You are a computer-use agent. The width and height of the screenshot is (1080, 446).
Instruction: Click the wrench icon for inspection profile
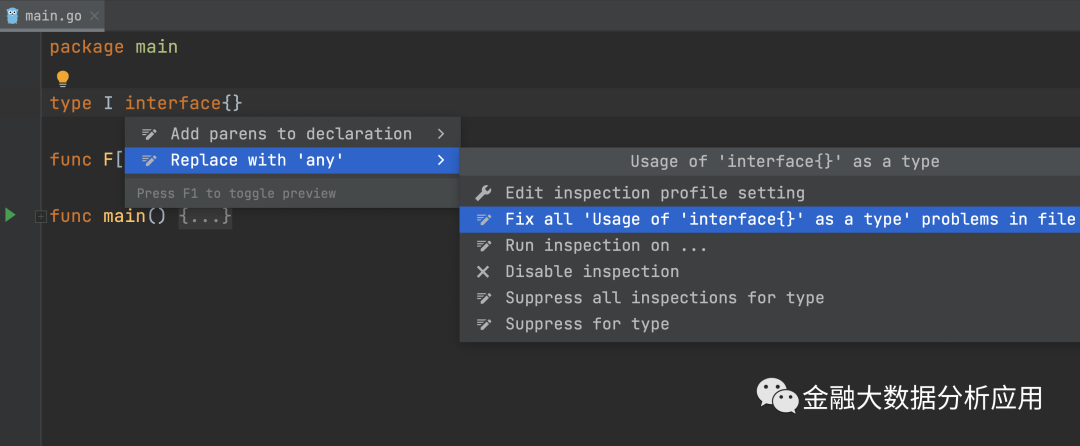483,193
